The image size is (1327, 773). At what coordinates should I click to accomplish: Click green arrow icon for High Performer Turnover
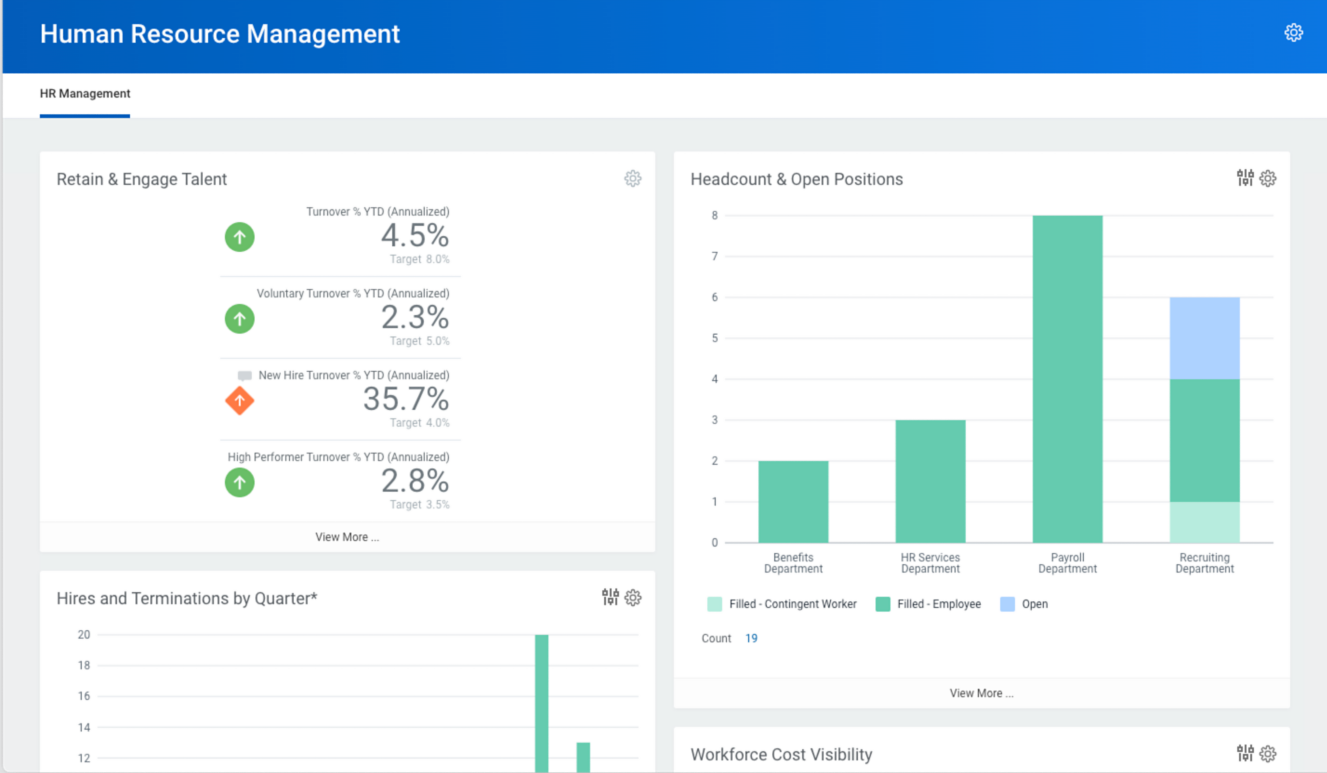point(239,483)
